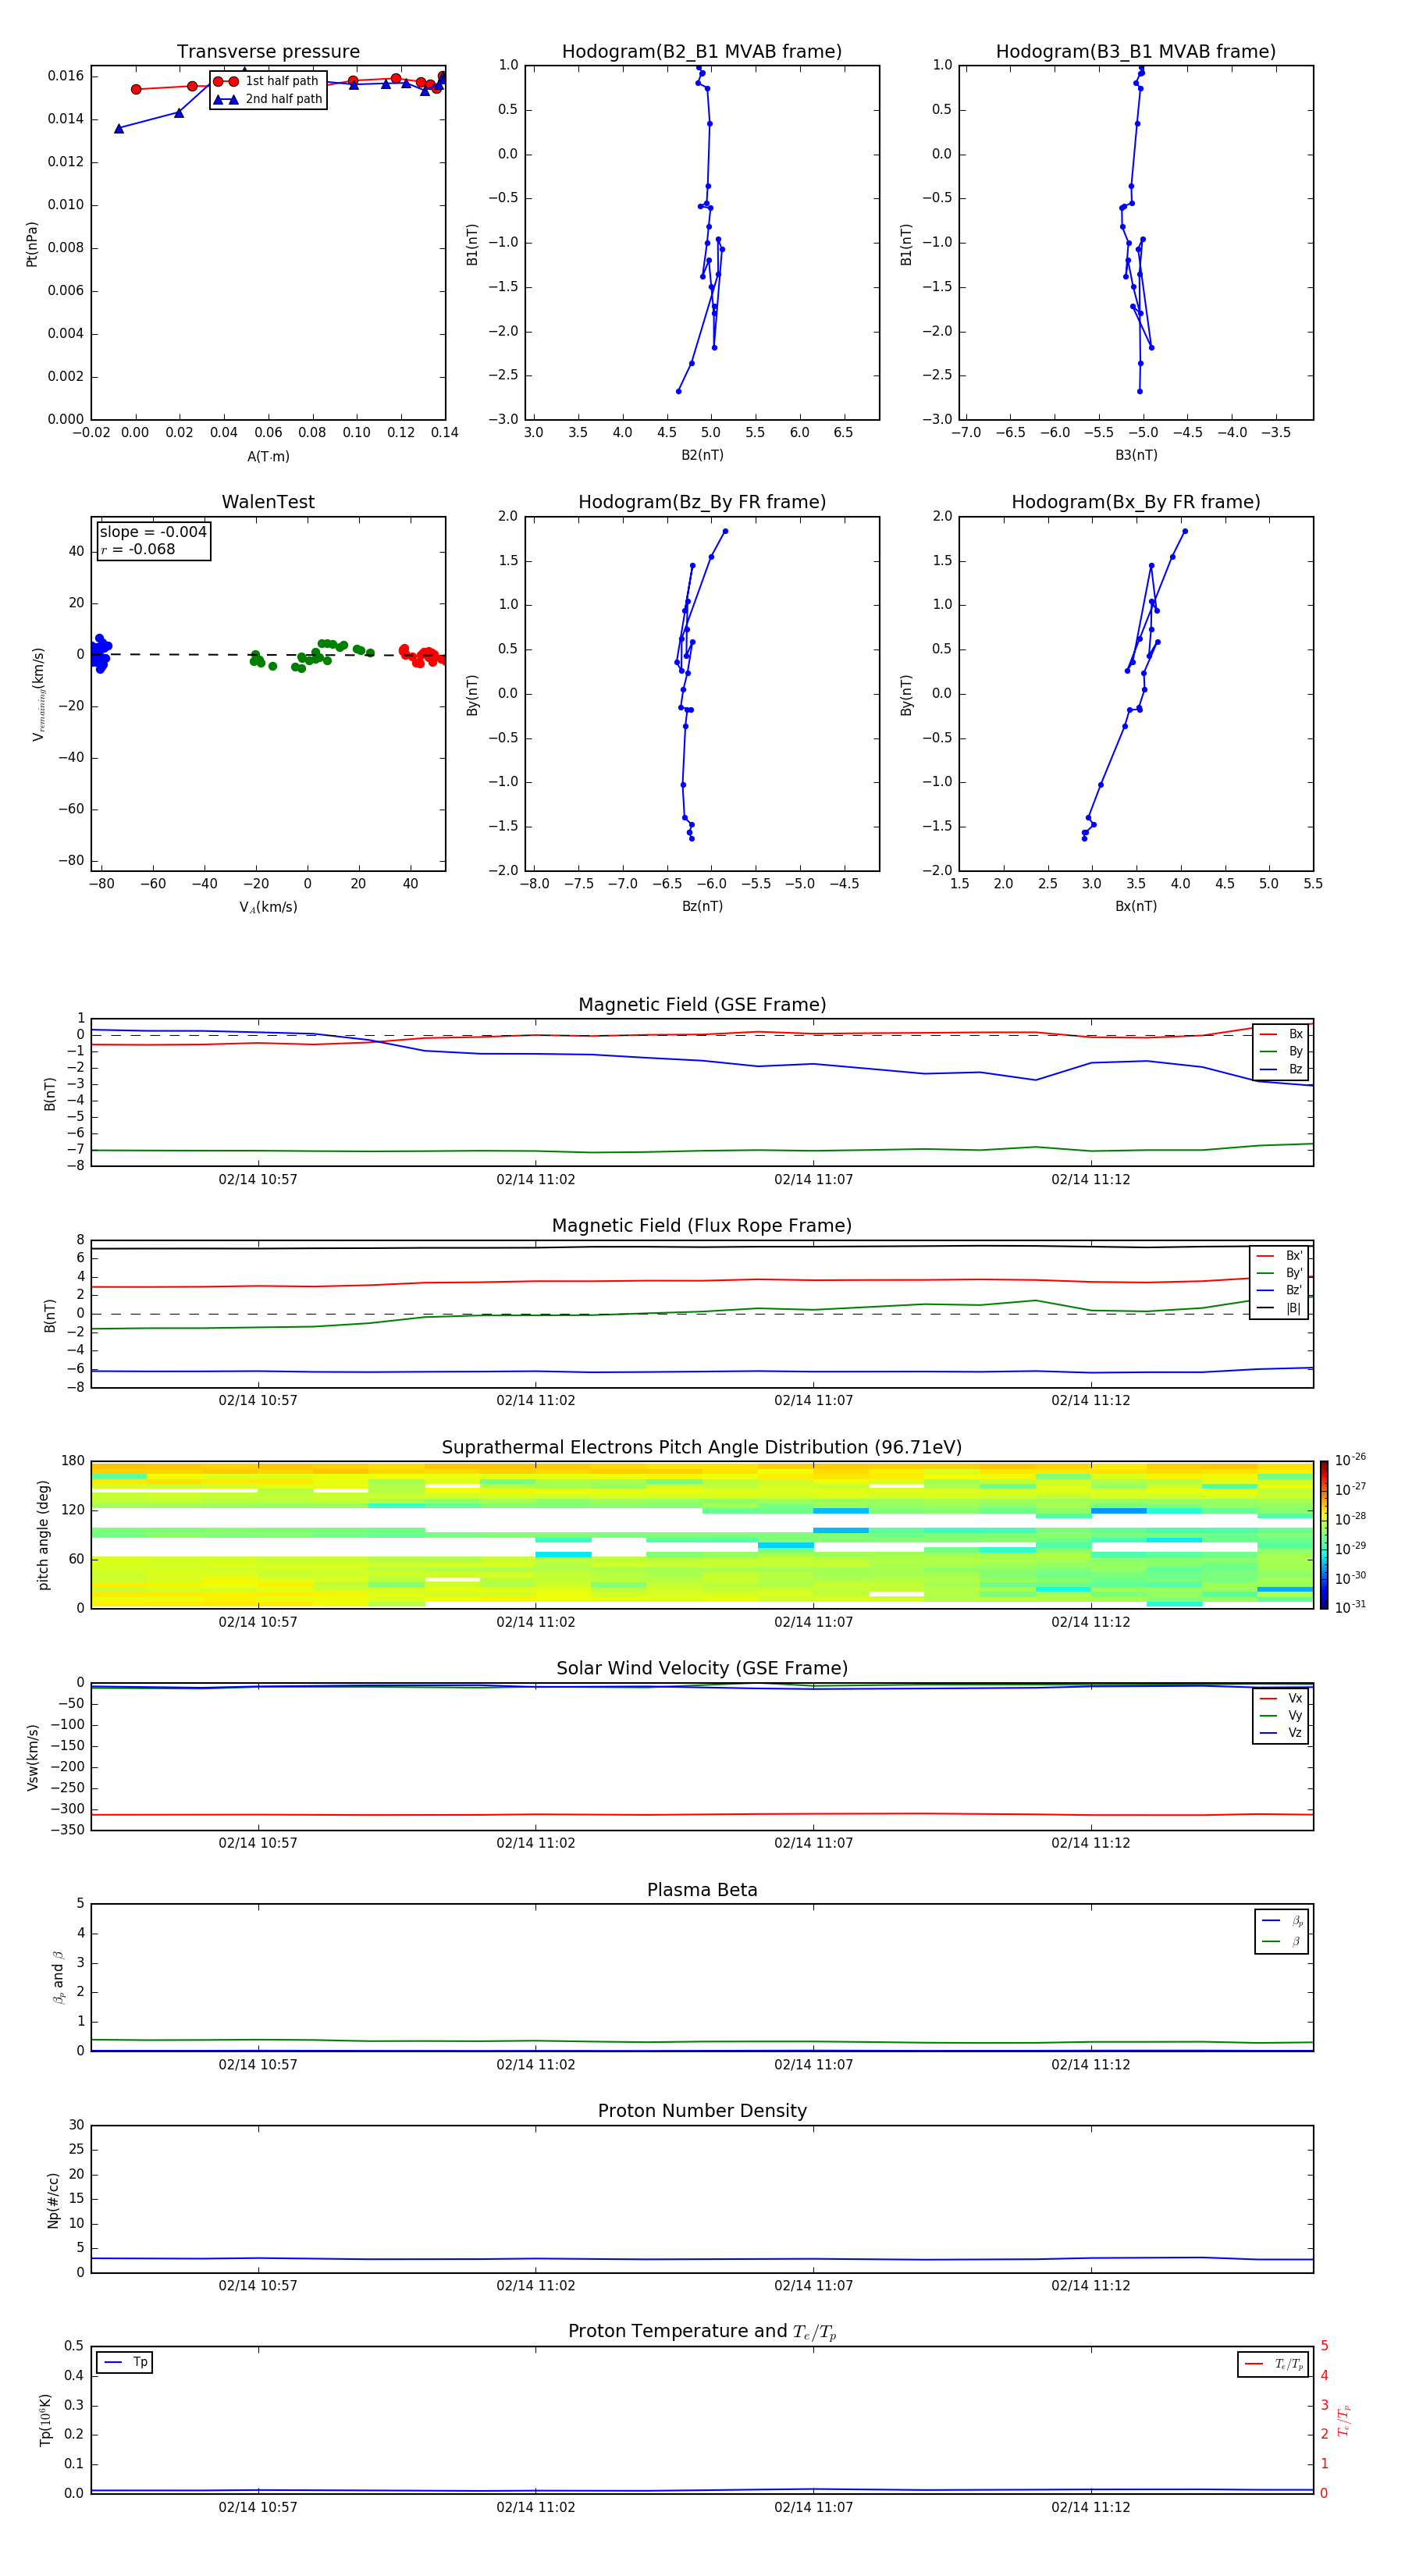Click the 'VA(km/s)' axis label
The height and width of the screenshot is (2576, 1405).
(268, 908)
